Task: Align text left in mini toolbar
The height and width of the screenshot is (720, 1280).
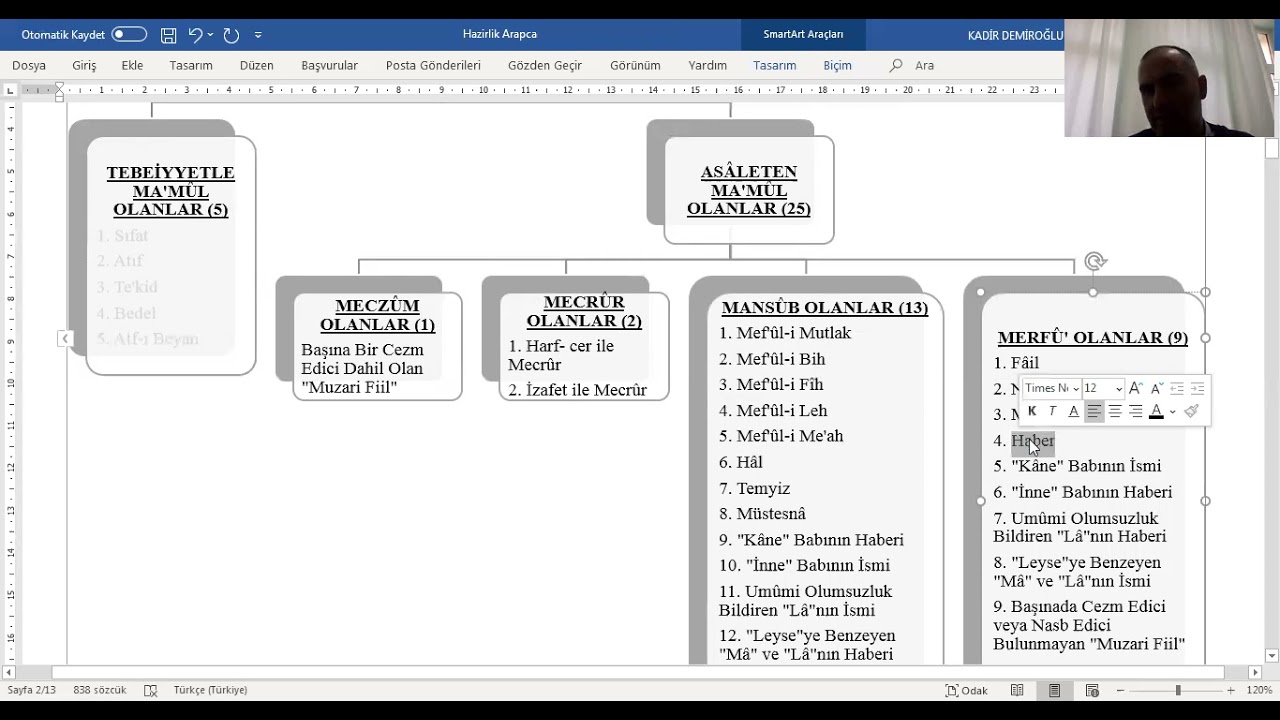Action: [x=1094, y=411]
